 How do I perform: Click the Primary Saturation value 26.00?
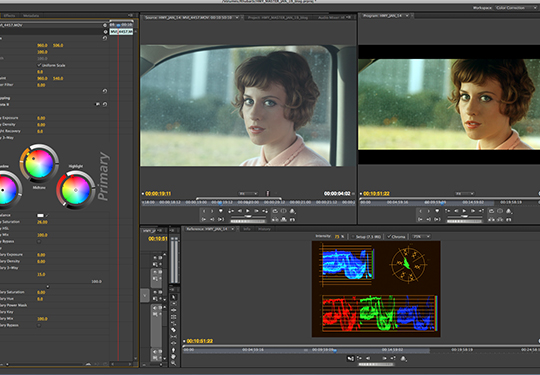(42, 222)
